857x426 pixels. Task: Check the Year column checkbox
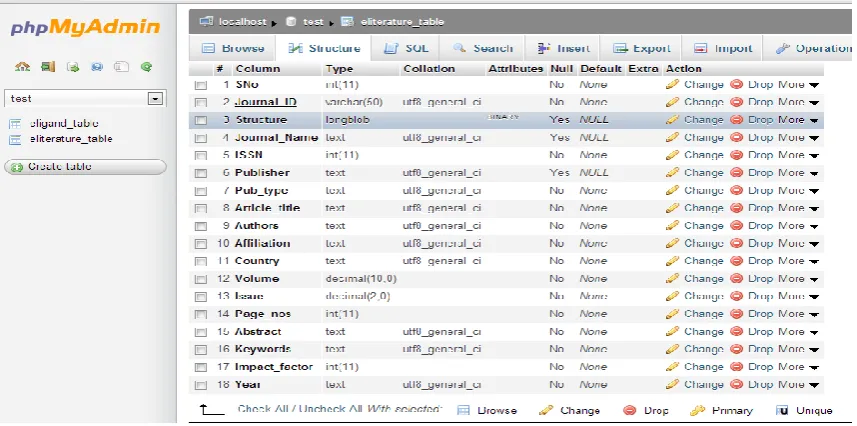click(x=201, y=385)
